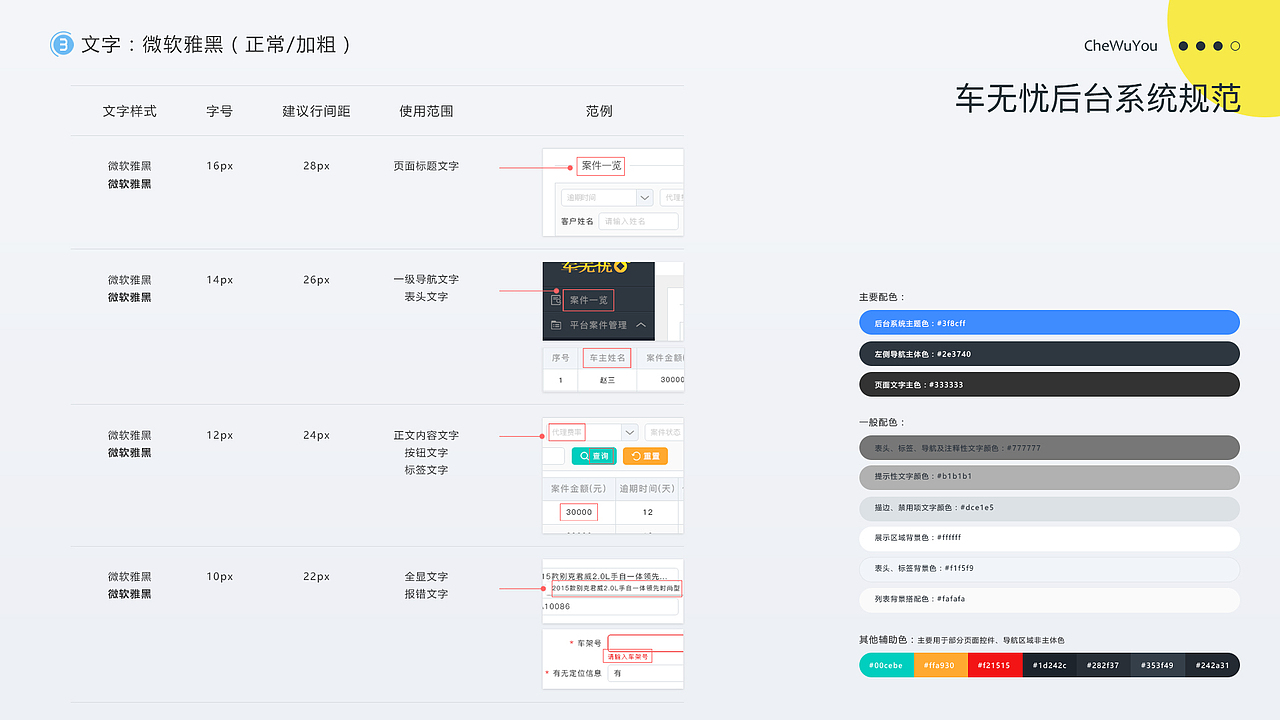Click the 案件金额(元) column header
The width and height of the screenshot is (1280, 720).
click(578, 488)
